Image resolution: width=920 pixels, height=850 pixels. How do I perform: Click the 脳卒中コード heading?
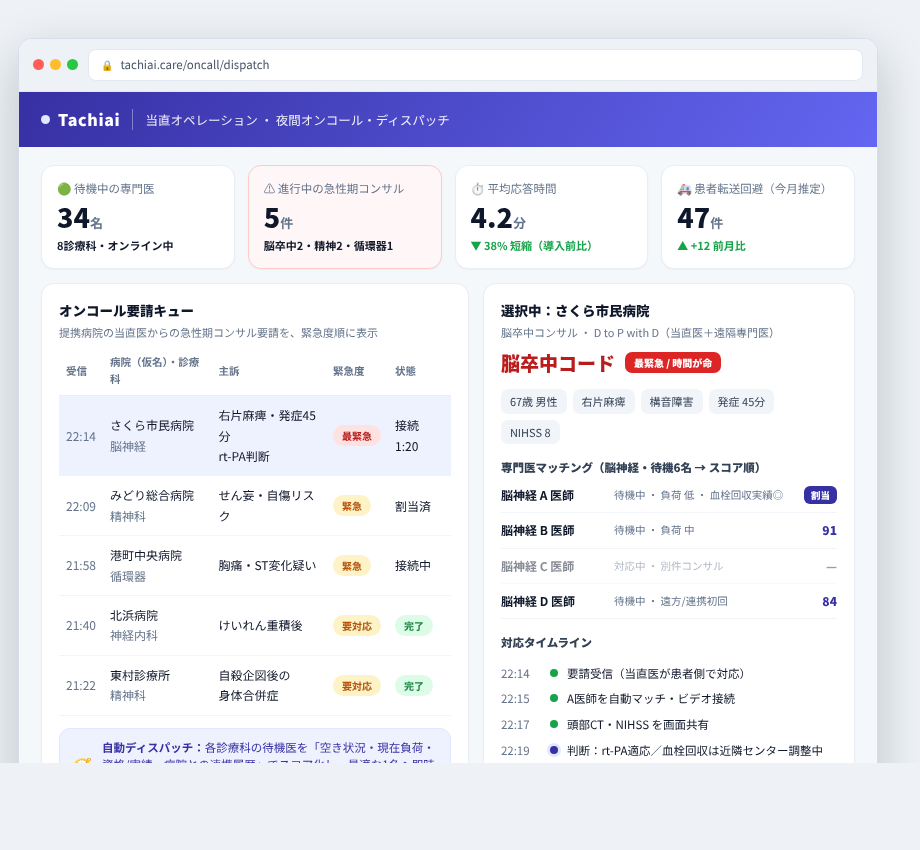coord(557,364)
